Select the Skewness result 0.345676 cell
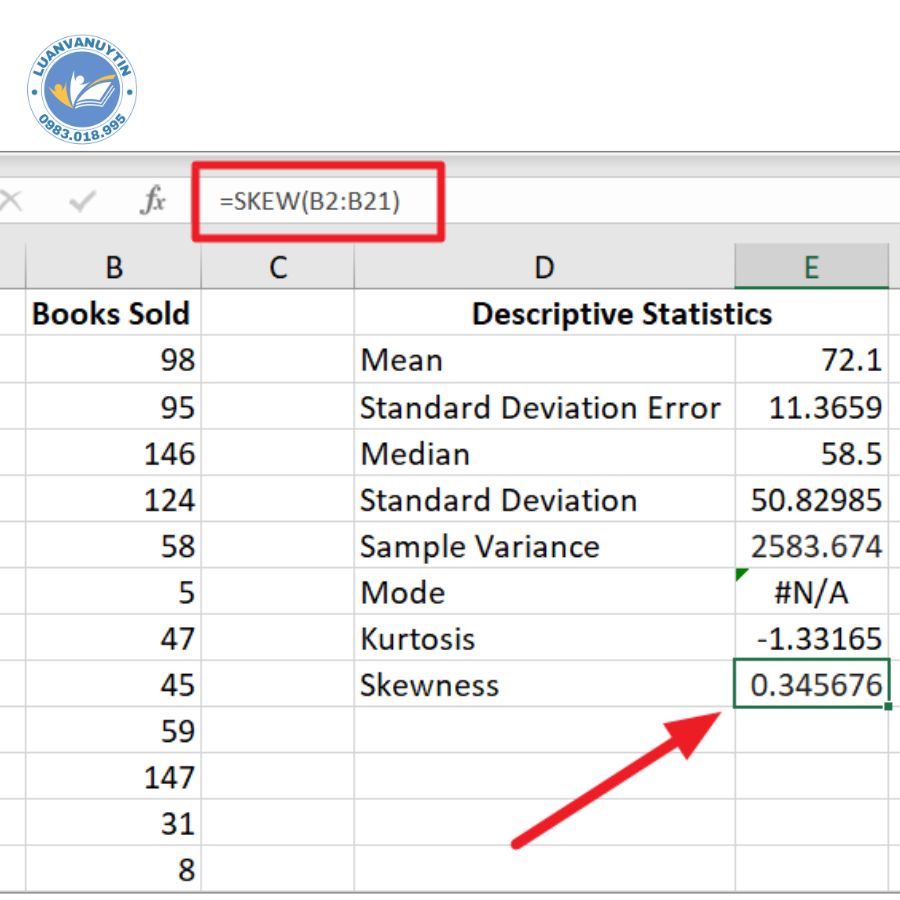The width and height of the screenshot is (900, 900). click(811, 685)
